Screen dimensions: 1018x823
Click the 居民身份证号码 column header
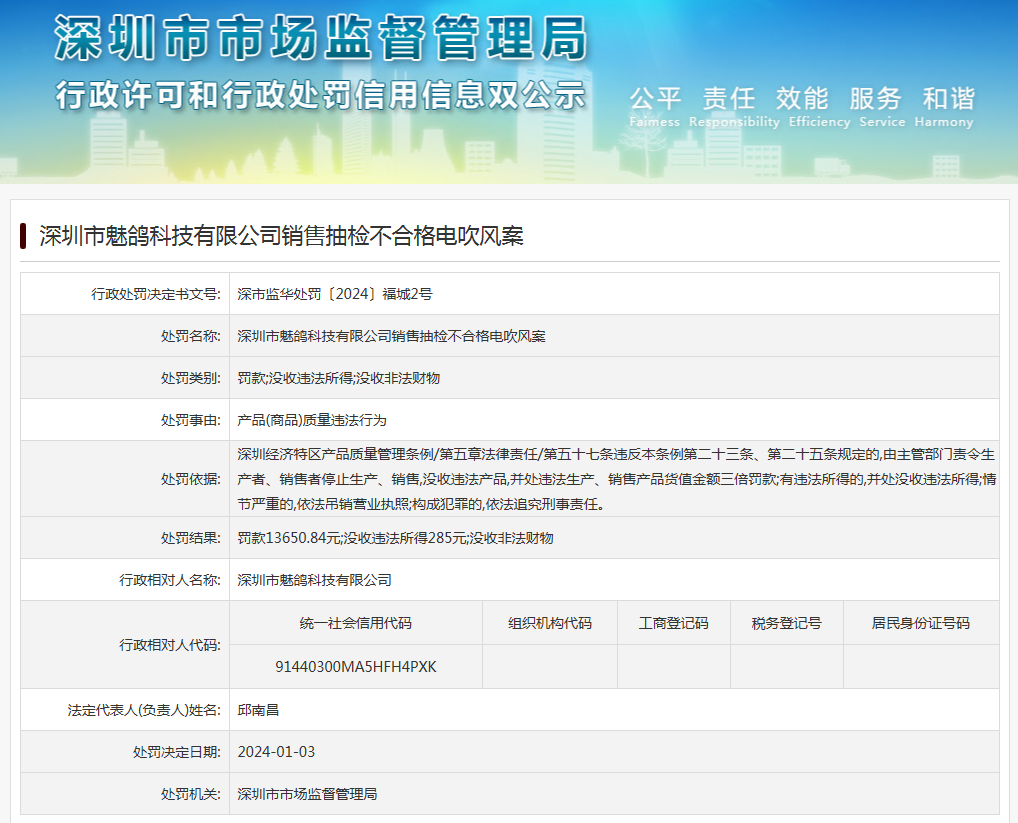(x=921, y=623)
